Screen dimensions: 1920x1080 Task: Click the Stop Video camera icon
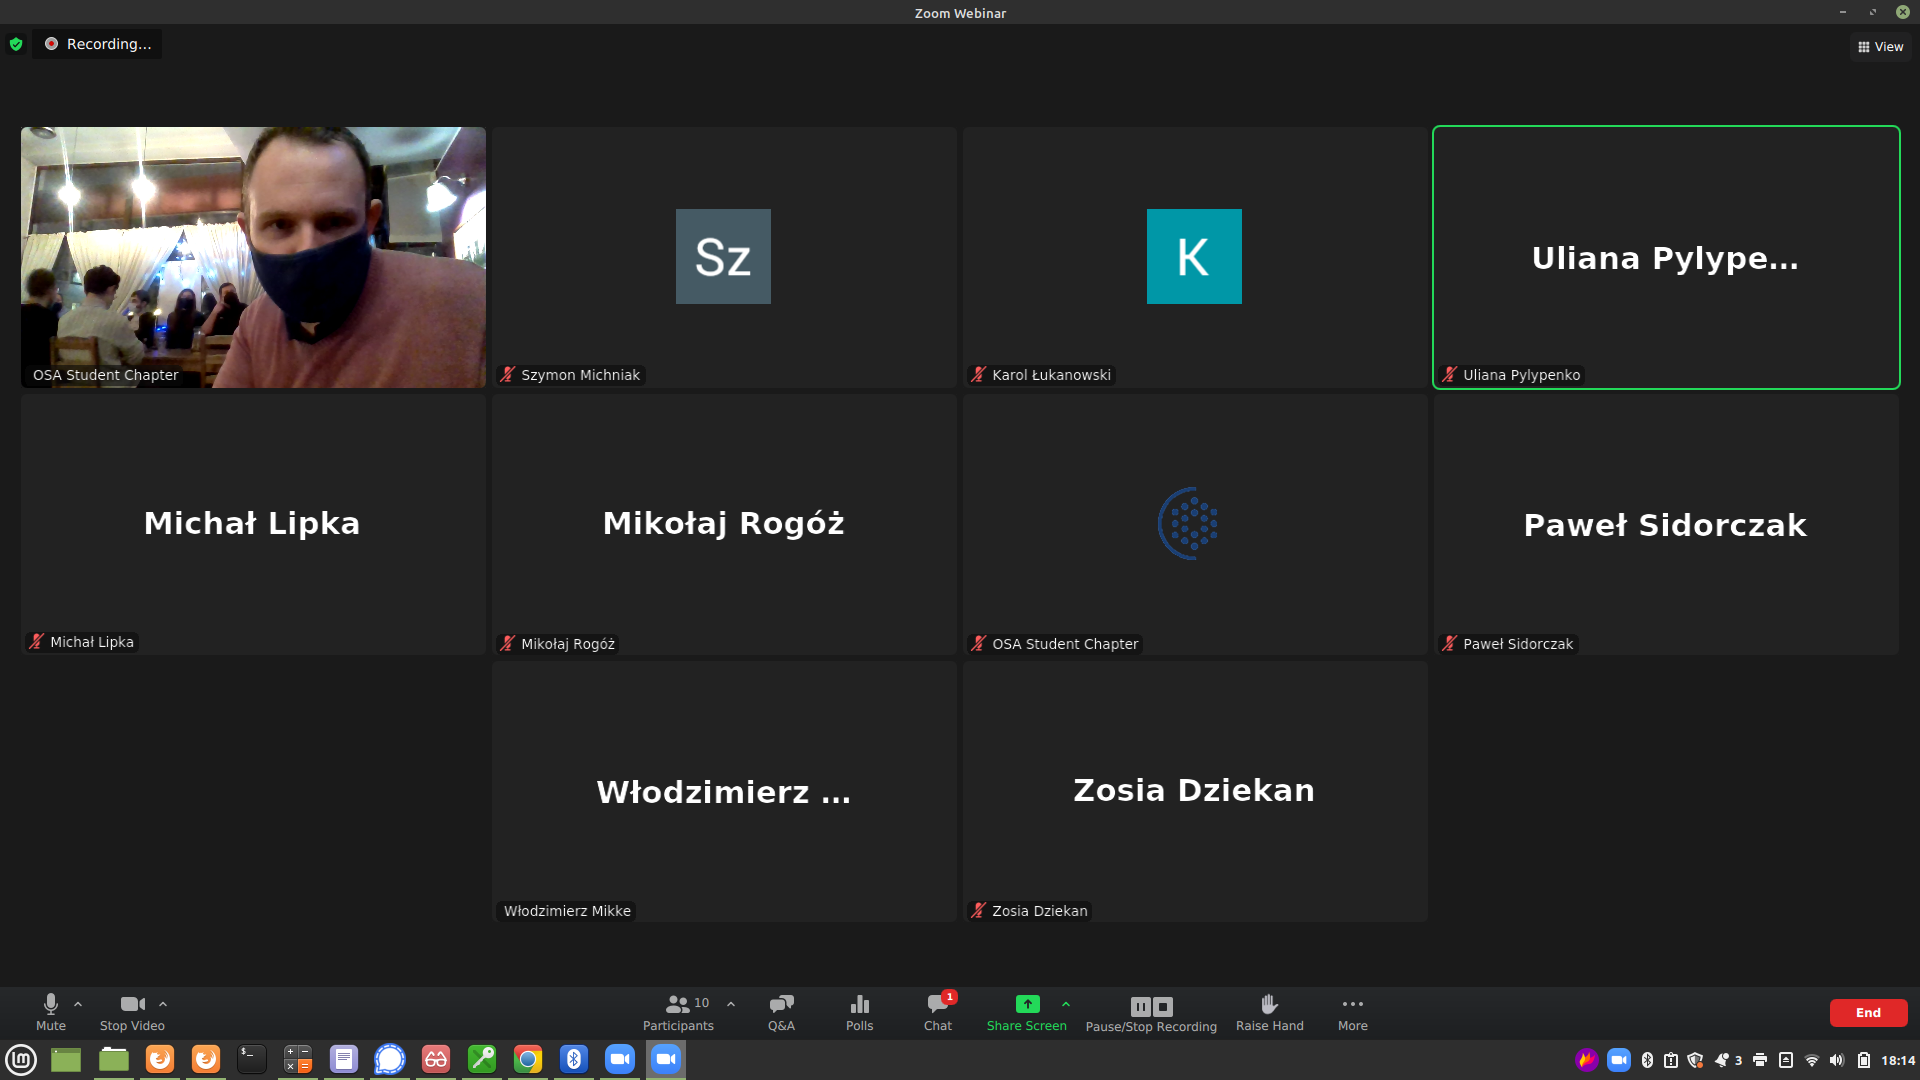tap(132, 1005)
